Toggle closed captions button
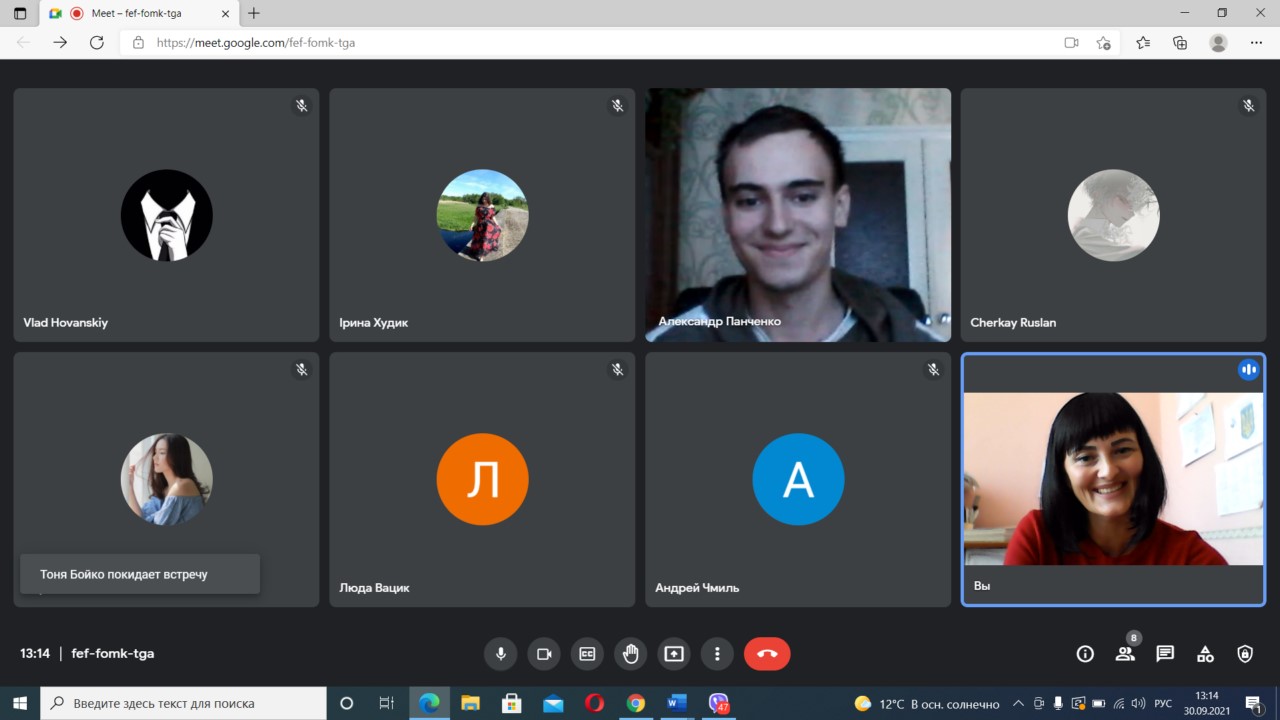 587,654
